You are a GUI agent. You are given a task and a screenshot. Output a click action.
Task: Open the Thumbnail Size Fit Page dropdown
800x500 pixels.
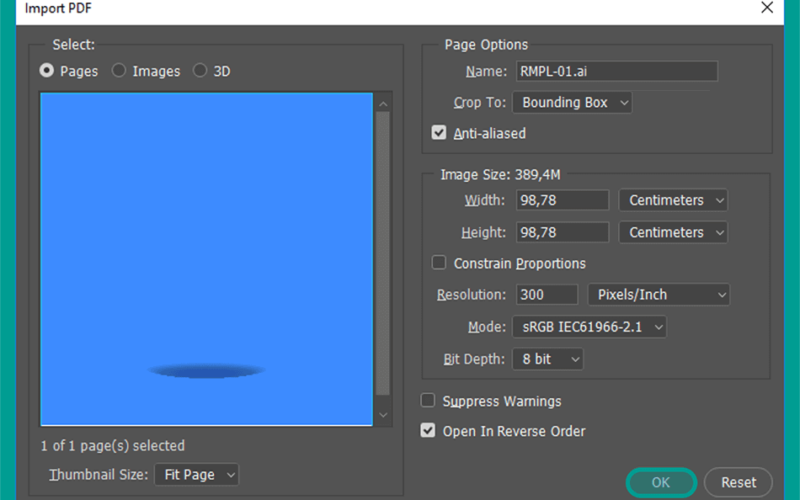point(196,474)
